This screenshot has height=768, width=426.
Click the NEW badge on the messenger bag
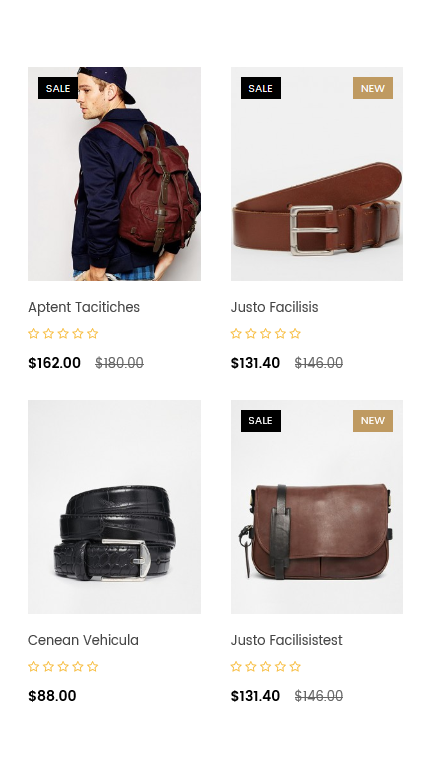[373, 421]
